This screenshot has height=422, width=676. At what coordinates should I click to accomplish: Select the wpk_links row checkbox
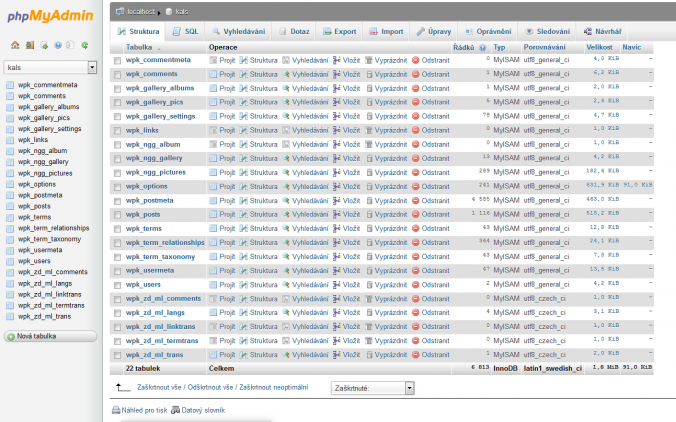[x=117, y=131]
